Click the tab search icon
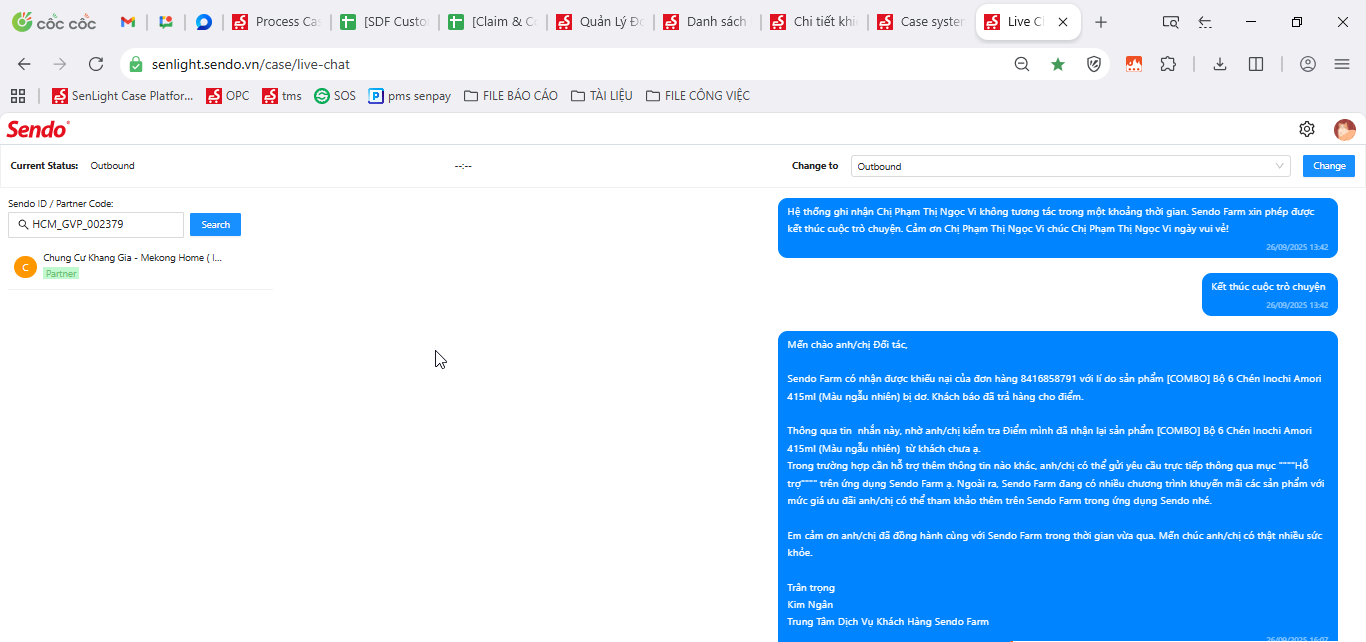The image size is (1366, 642). pyautogui.click(x=1171, y=22)
